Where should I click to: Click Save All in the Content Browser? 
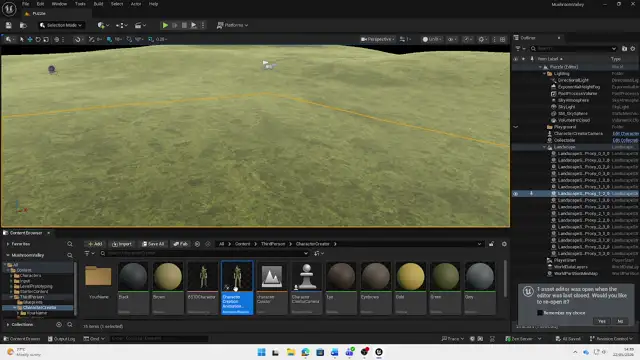(153, 244)
